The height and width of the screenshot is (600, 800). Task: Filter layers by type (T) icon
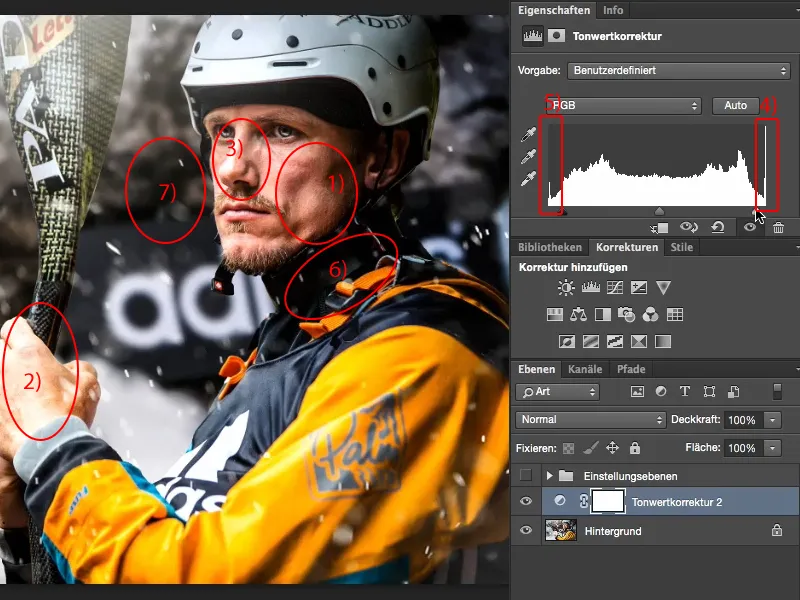click(x=685, y=391)
